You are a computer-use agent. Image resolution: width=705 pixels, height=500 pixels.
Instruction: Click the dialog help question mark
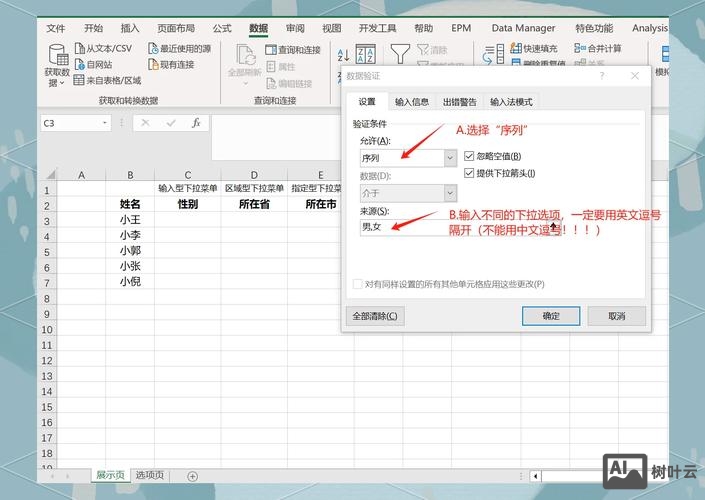602,76
